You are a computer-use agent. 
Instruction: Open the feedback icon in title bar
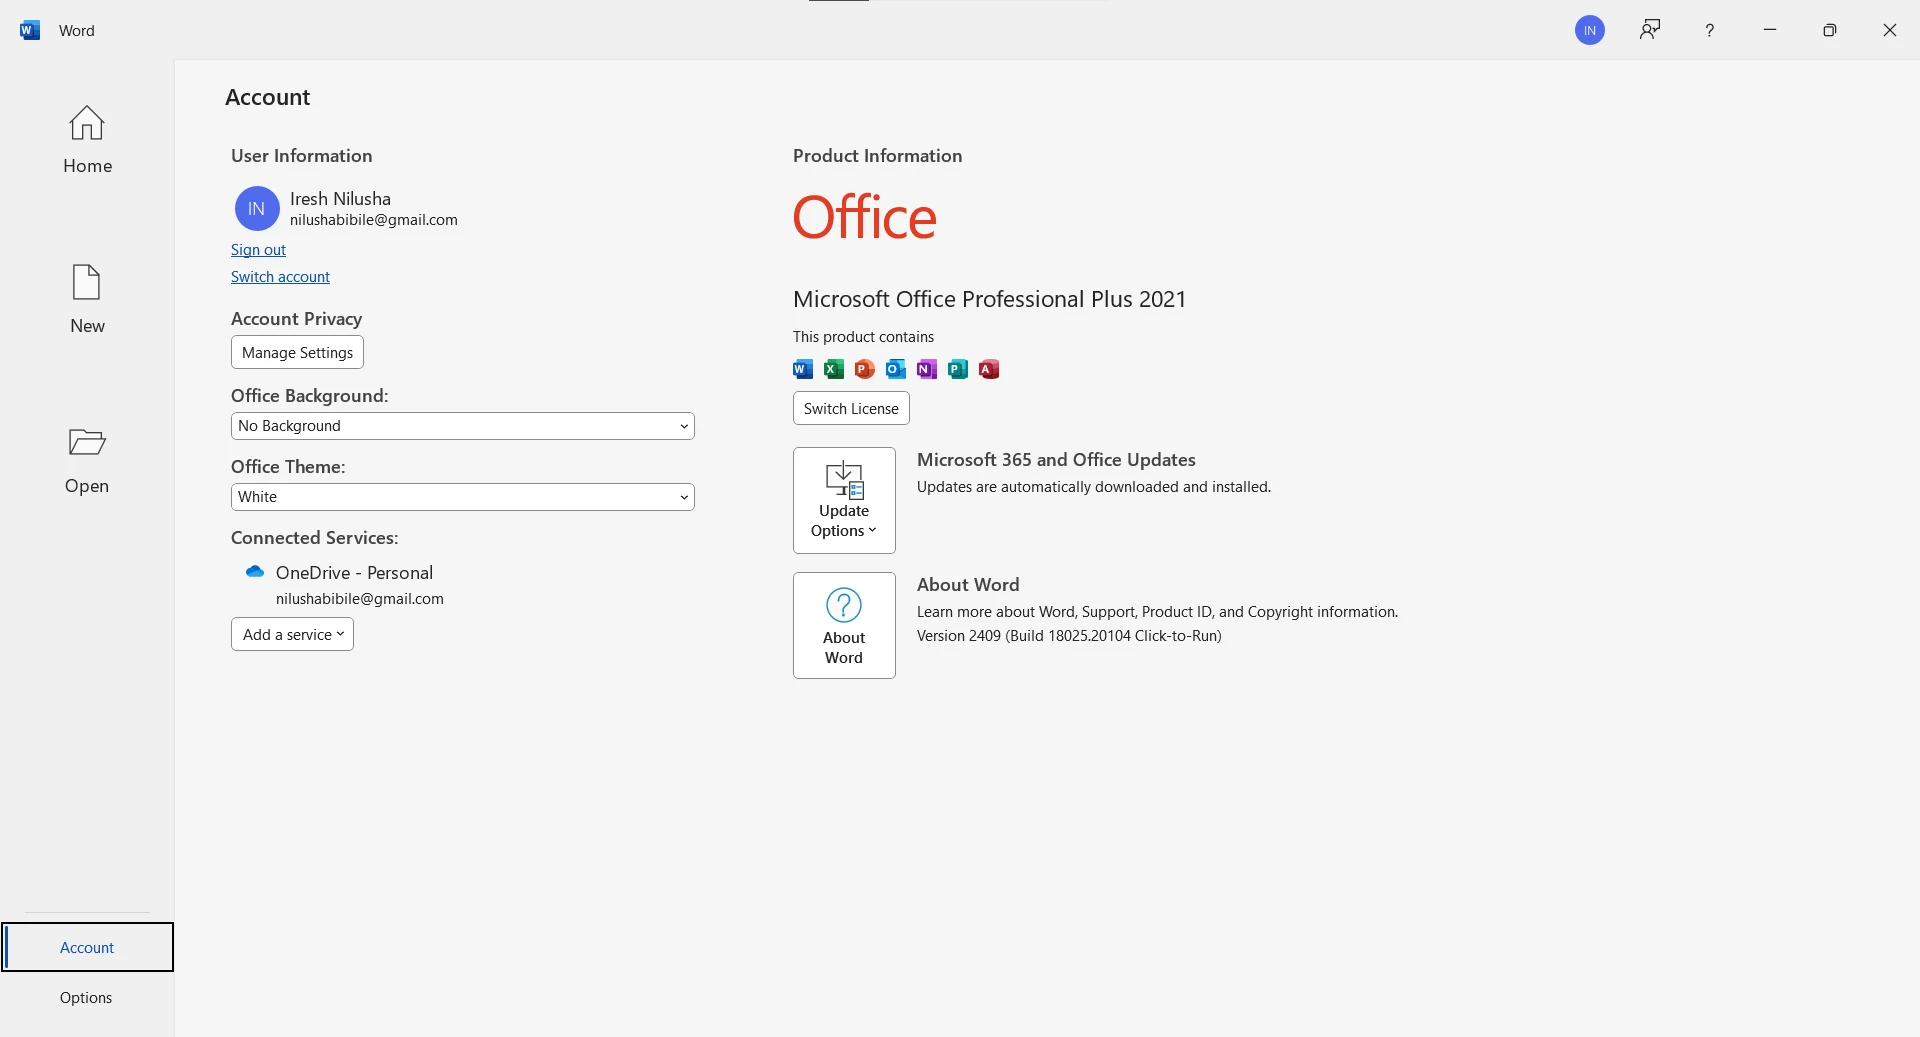click(x=1650, y=30)
